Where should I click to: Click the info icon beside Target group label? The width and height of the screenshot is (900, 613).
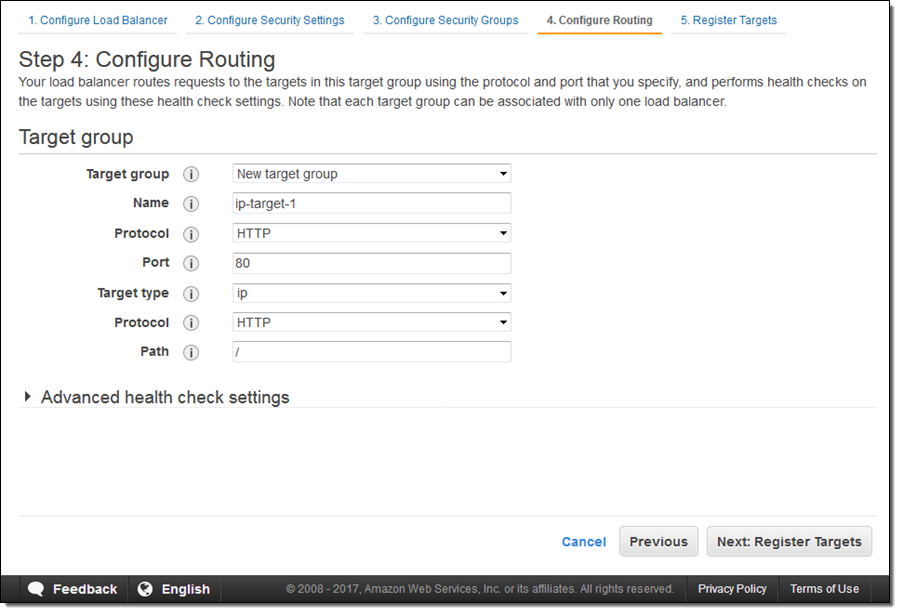point(191,174)
